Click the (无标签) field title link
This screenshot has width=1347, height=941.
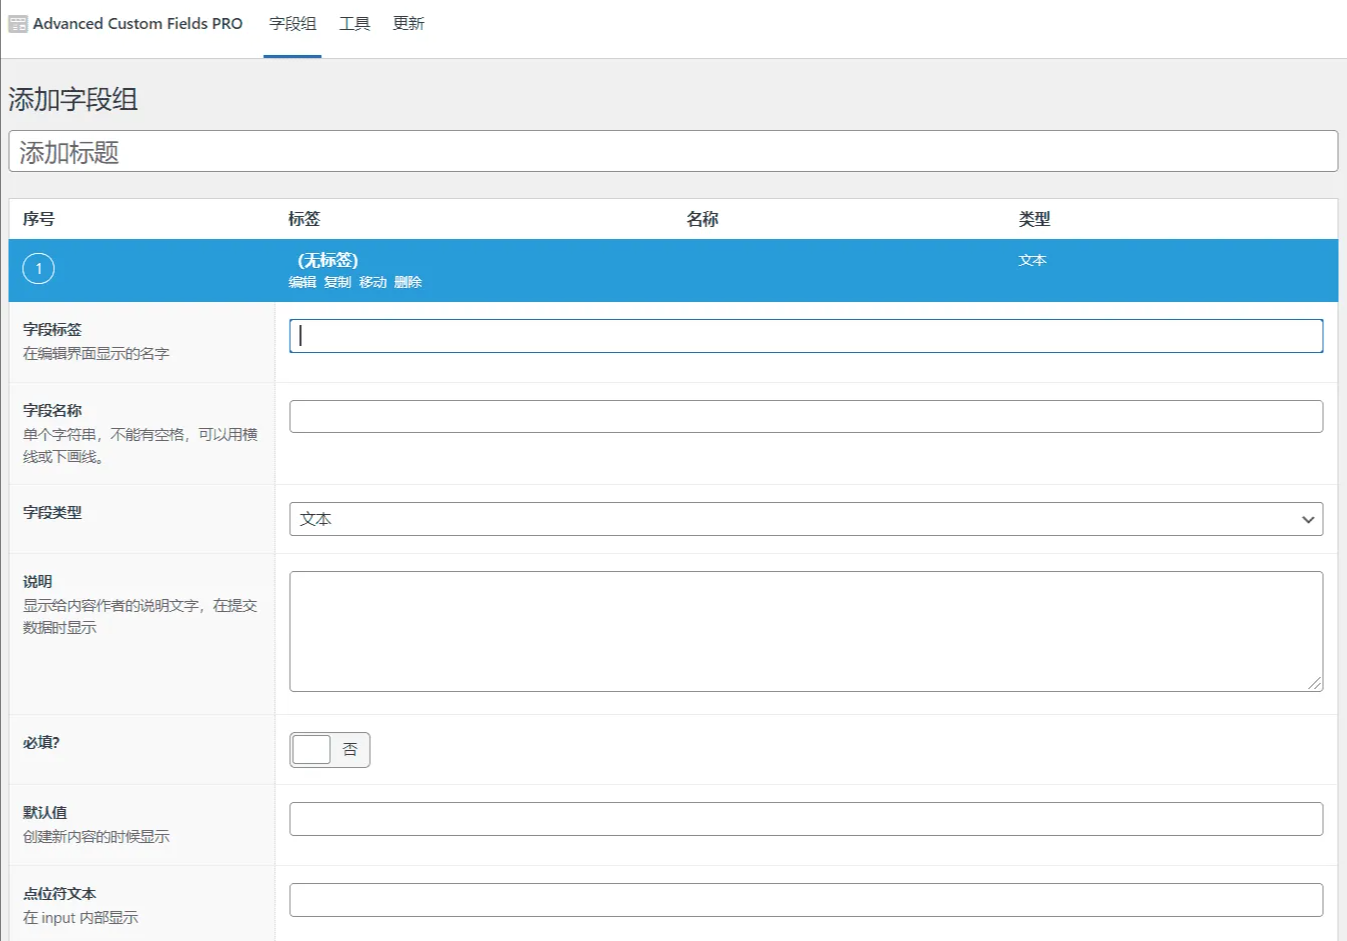tap(328, 260)
